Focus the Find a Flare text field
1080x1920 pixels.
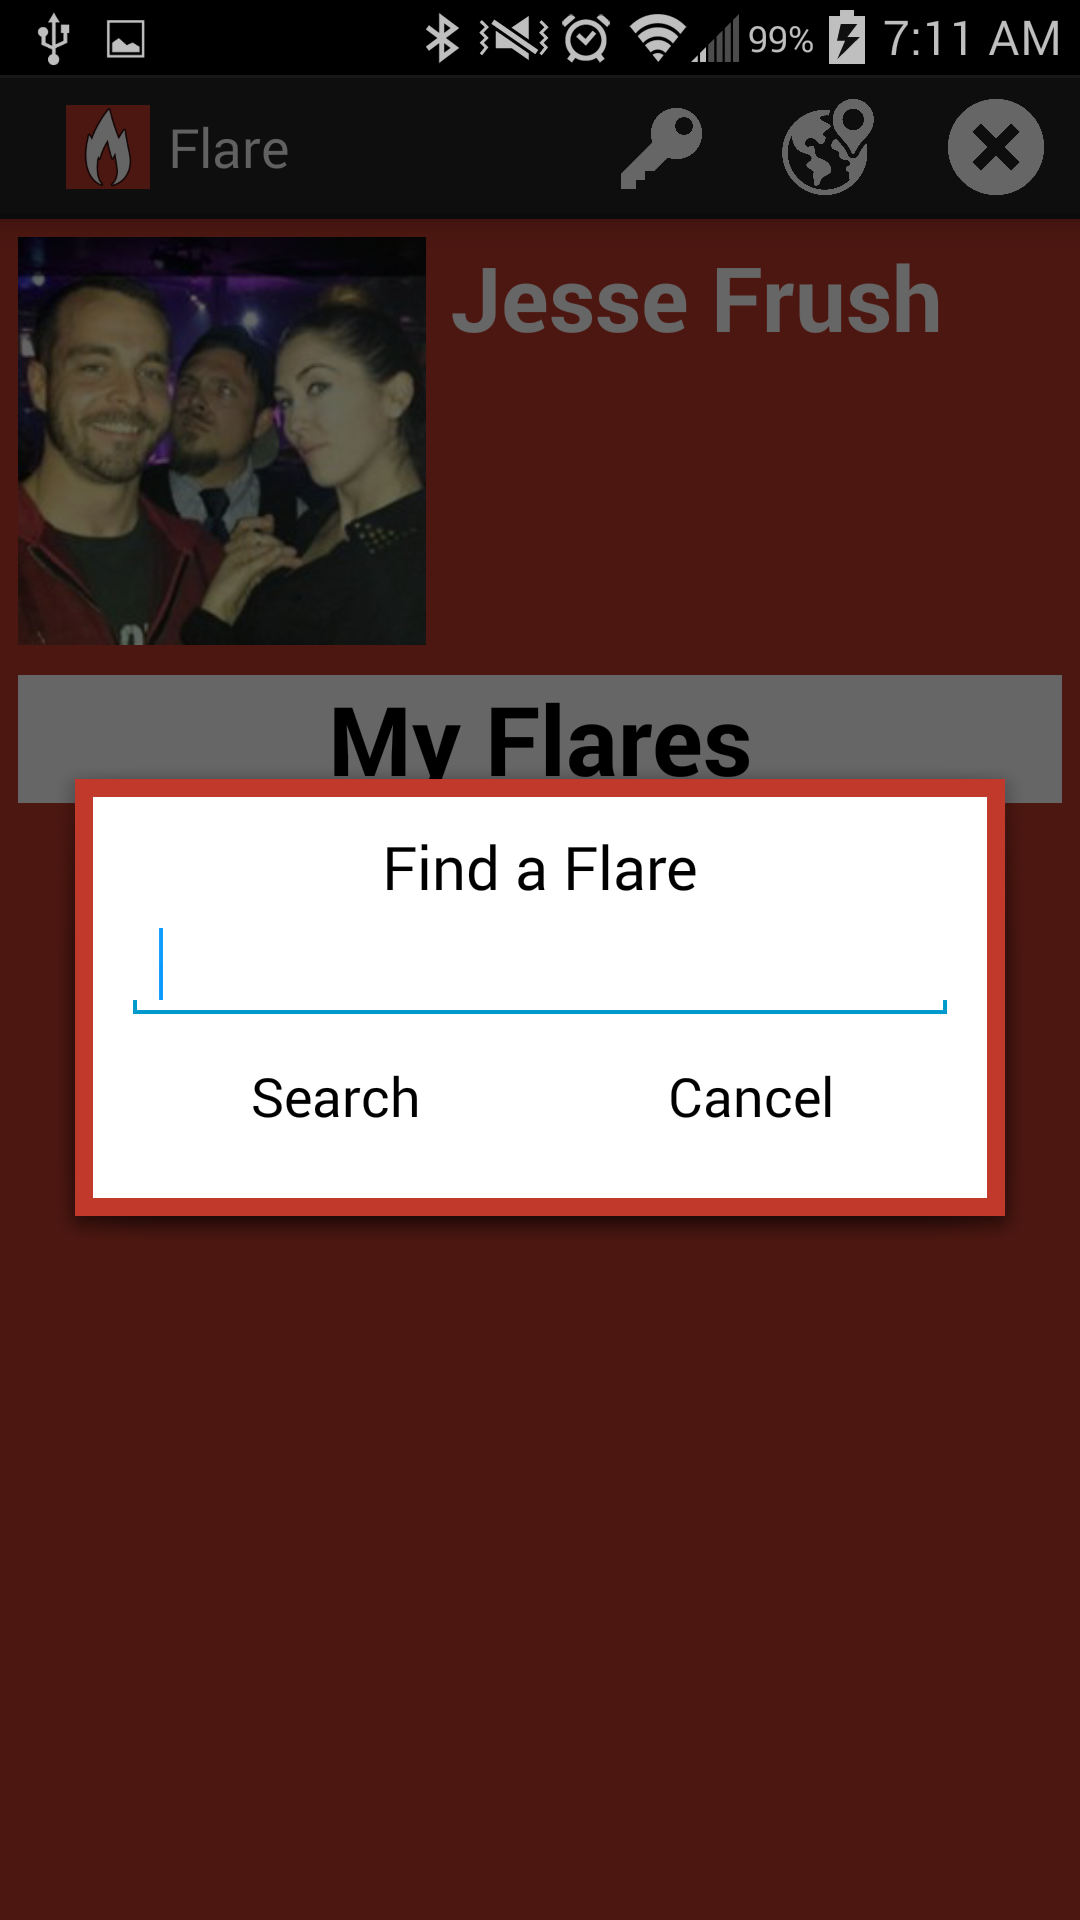[540, 968]
